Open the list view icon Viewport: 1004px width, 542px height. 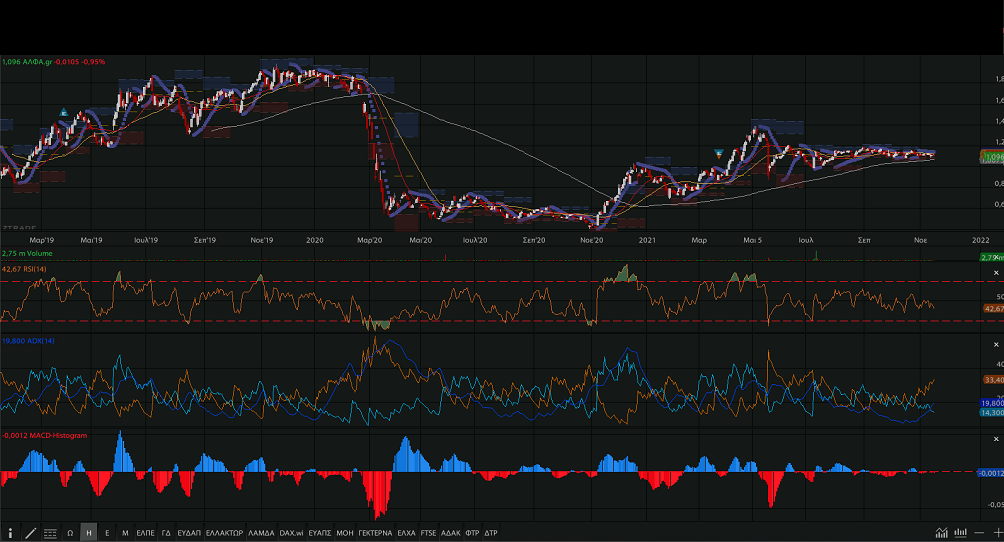(x=50, y=533)
